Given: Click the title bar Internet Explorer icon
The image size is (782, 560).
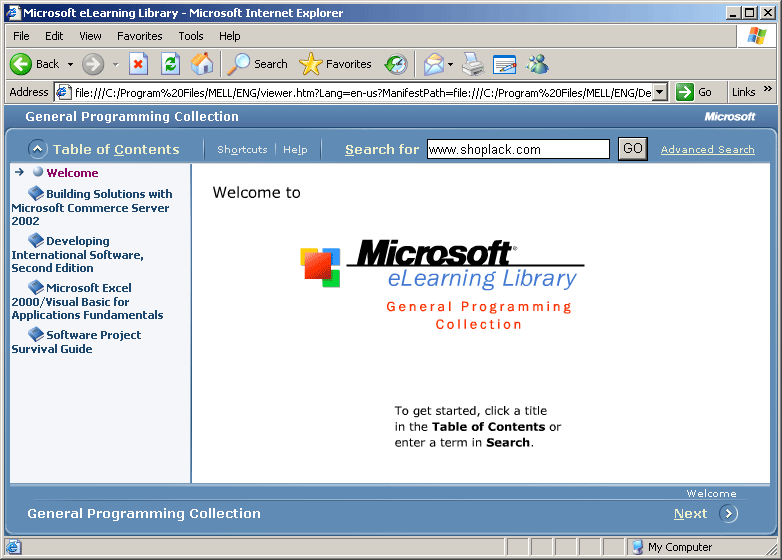Looking at the screenshot, I should click(x=12, y=12).
